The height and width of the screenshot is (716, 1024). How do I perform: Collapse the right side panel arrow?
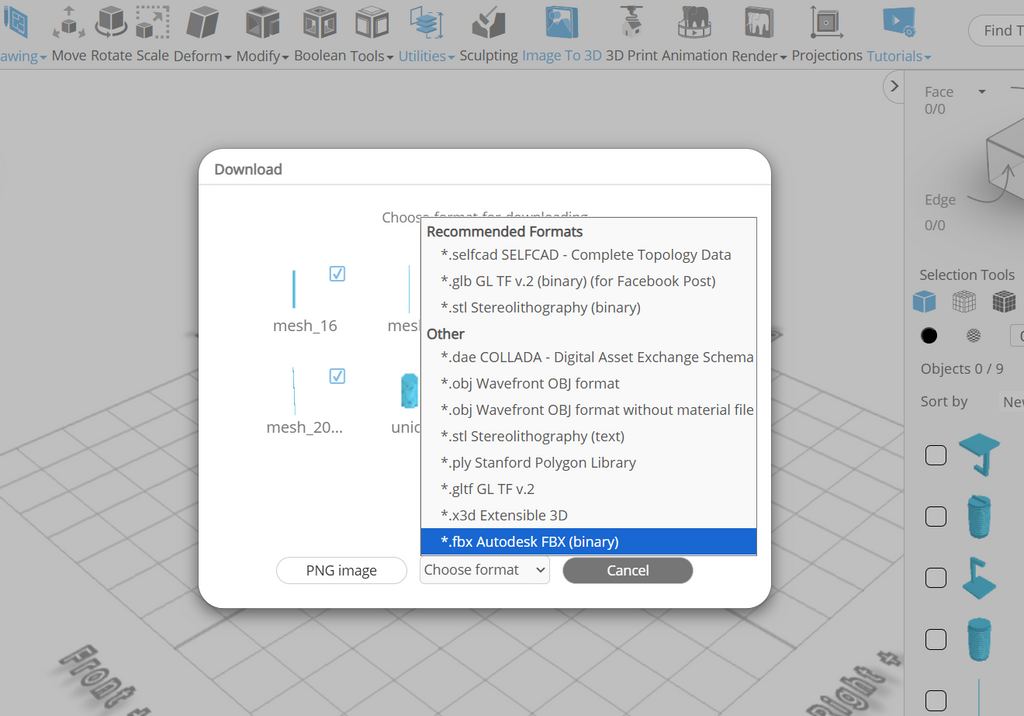893,87
